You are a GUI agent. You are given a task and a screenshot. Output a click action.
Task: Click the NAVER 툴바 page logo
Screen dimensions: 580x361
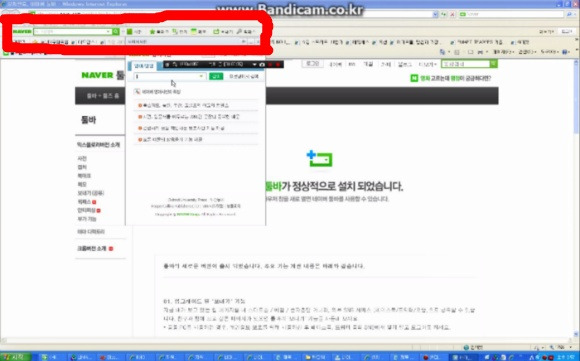coord(103,75)
